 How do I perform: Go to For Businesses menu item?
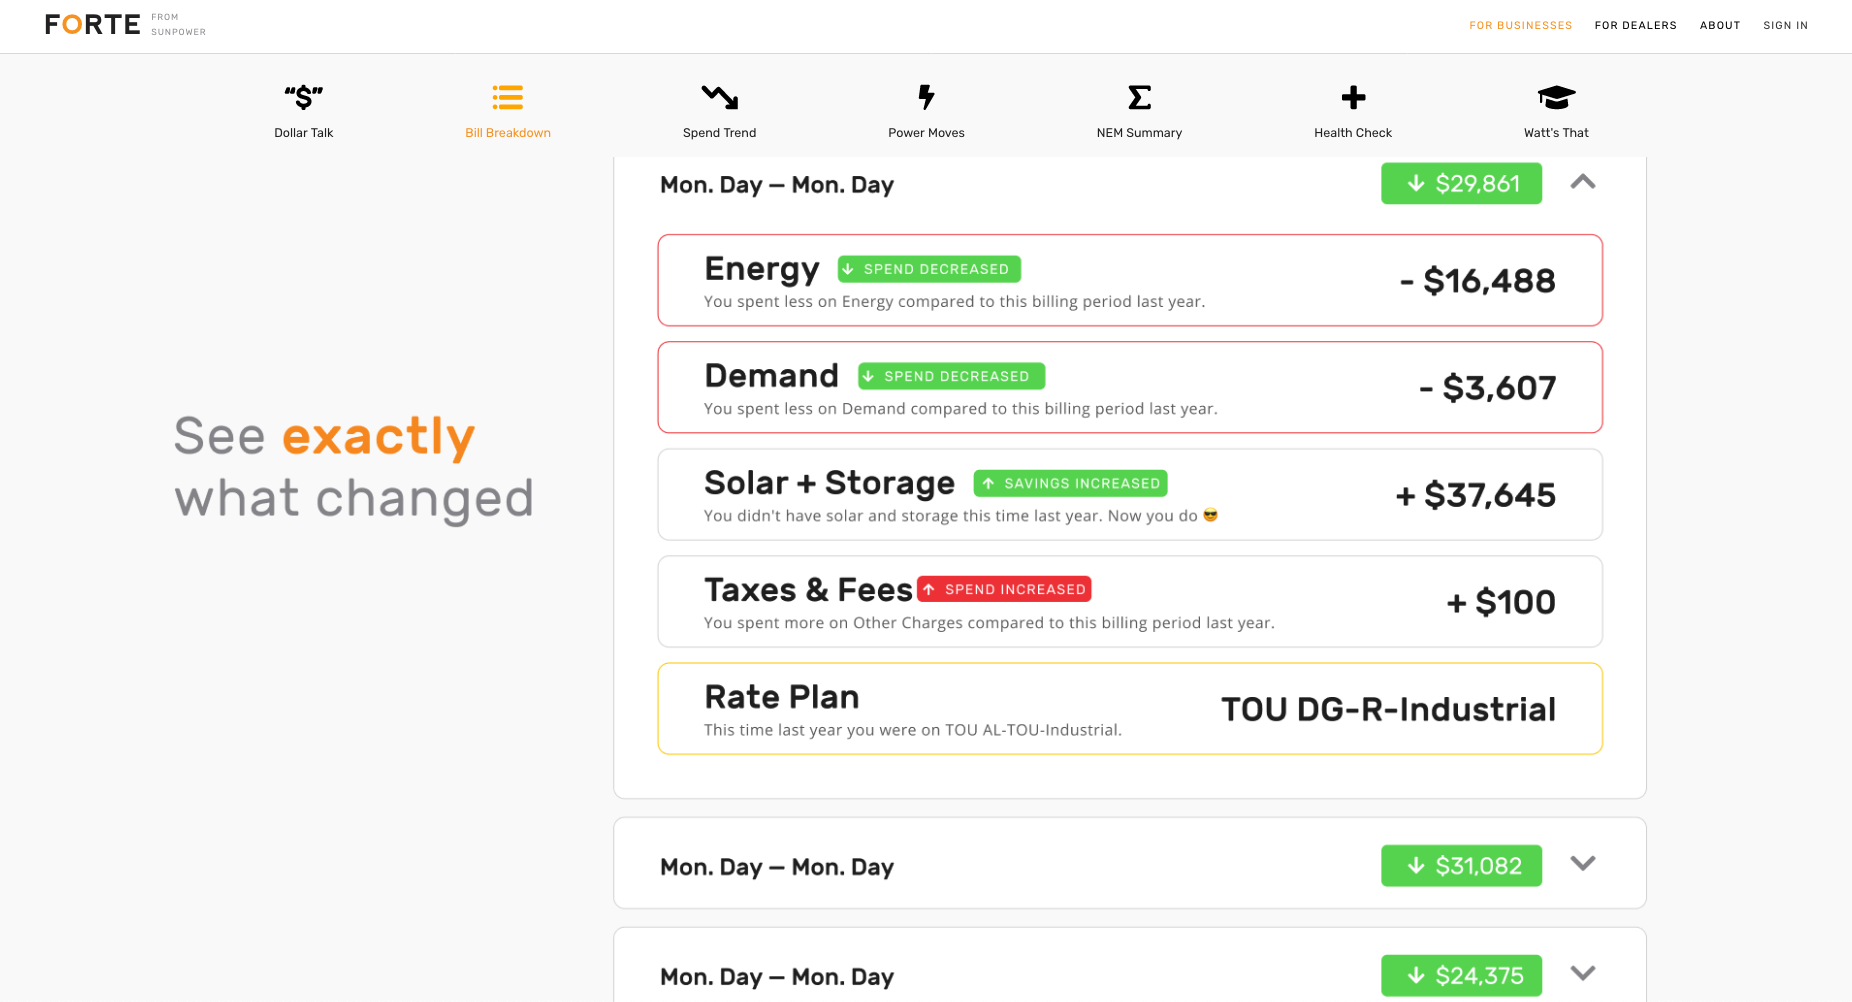click(x=1520, y=26)
